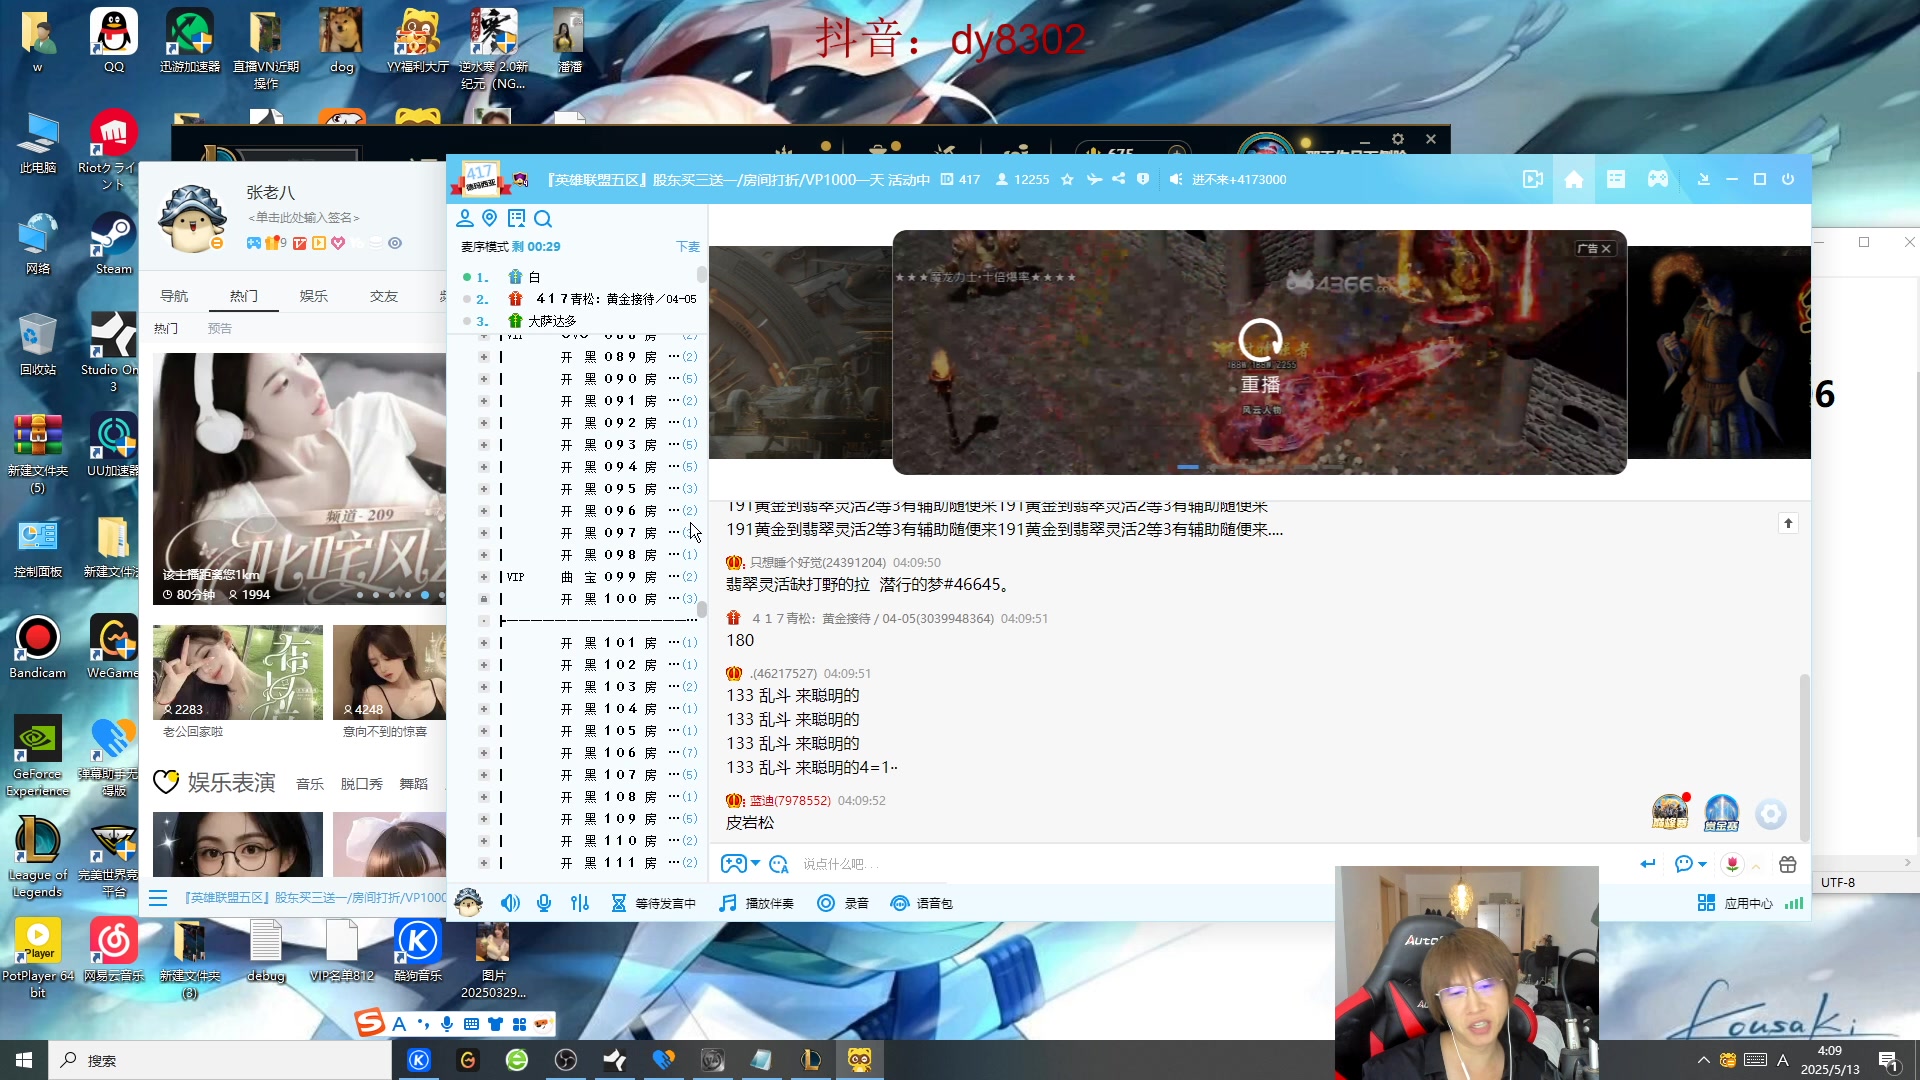
Task: Open the emoji translate icon beside chat input
Action: 779,864
